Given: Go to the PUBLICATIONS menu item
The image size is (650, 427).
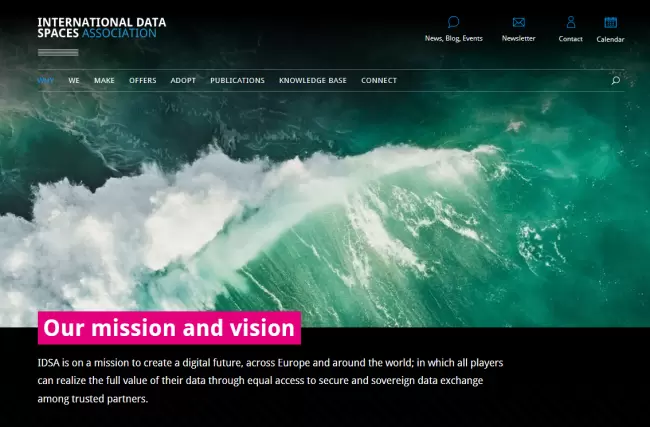Looking at the screenshot, I should tap(237, 81).
